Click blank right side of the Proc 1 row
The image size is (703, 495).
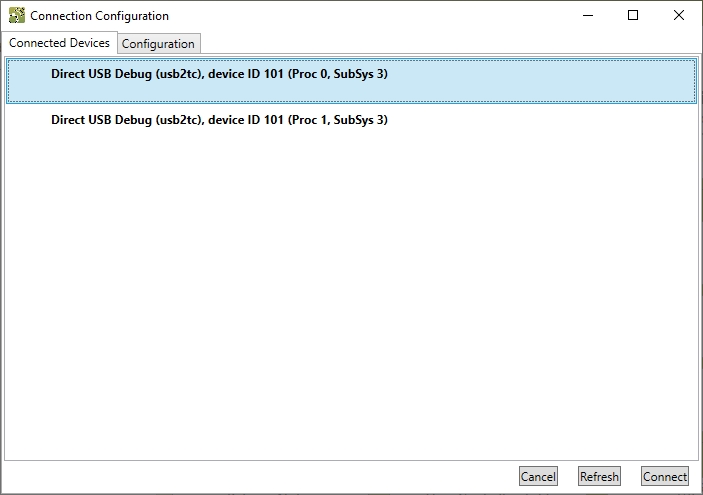coord(550,120)
